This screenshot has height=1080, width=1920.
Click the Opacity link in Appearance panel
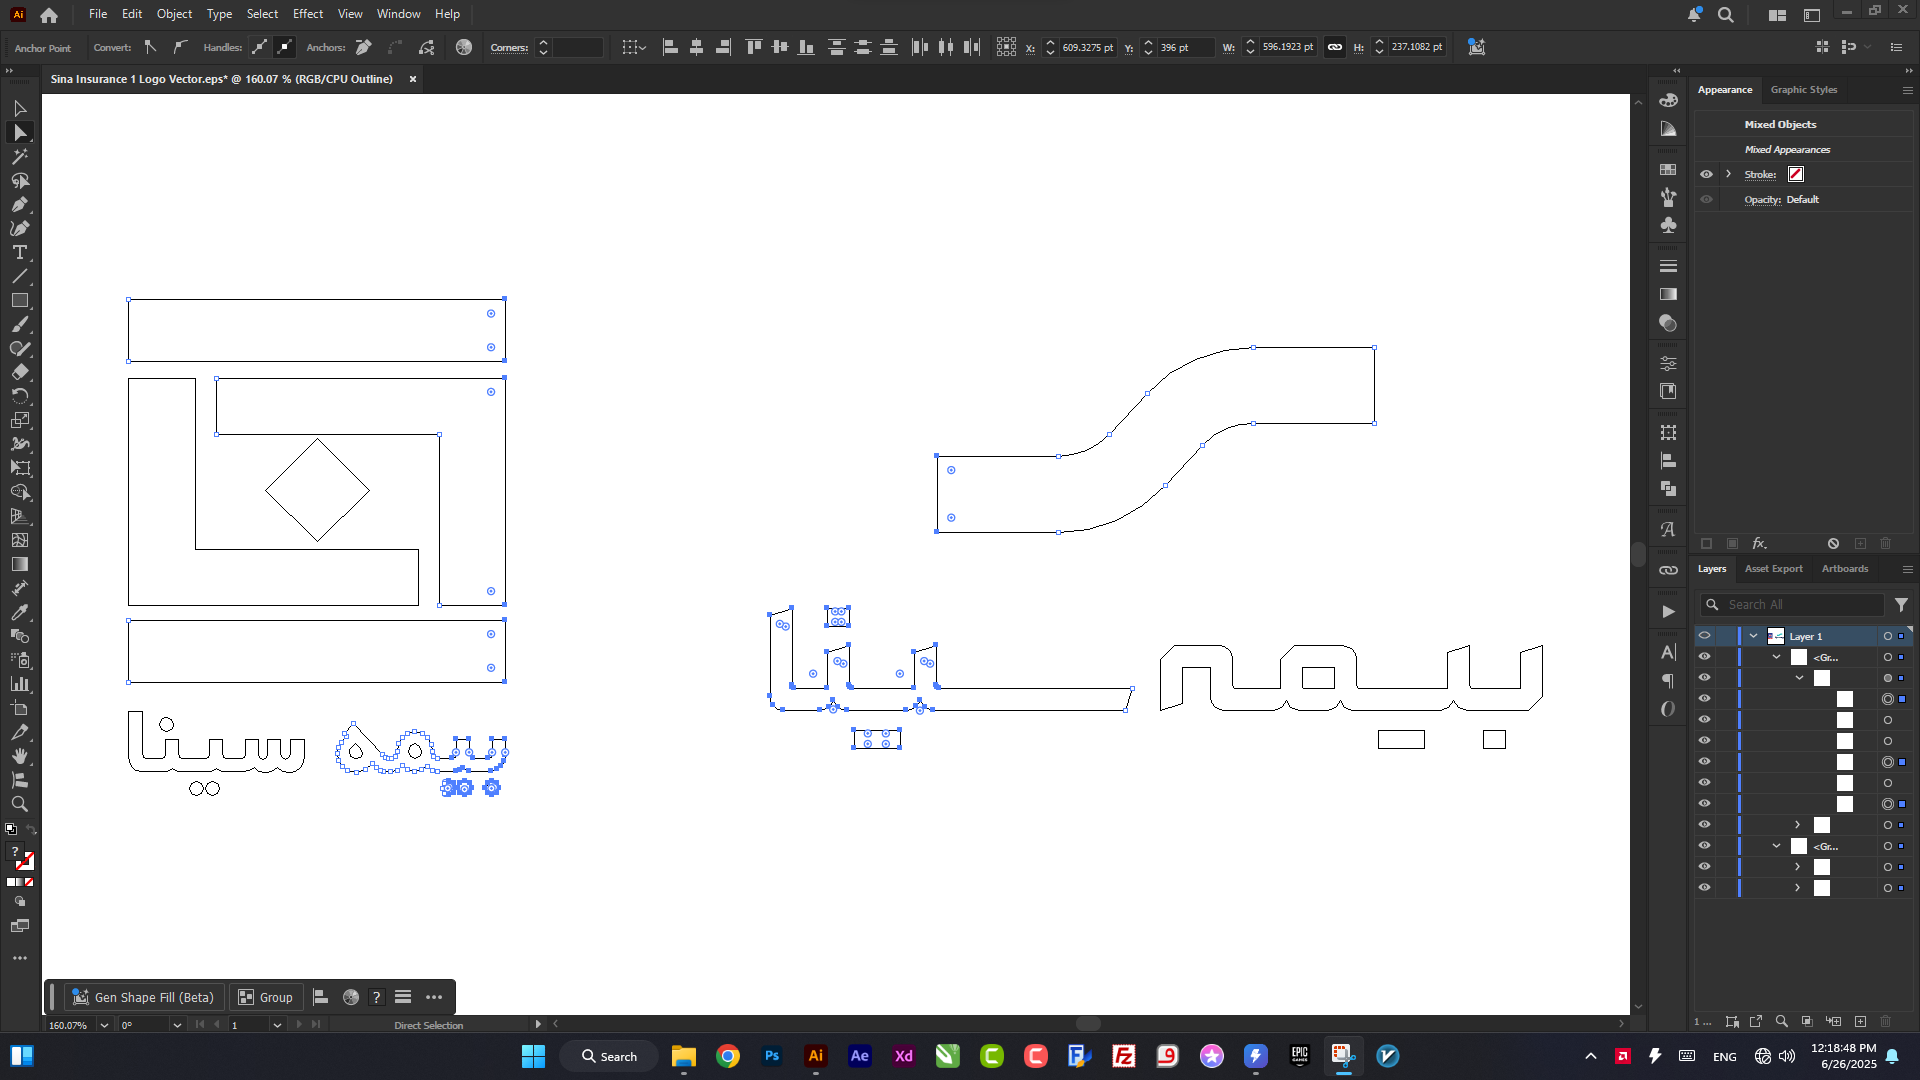(1762, 200)
